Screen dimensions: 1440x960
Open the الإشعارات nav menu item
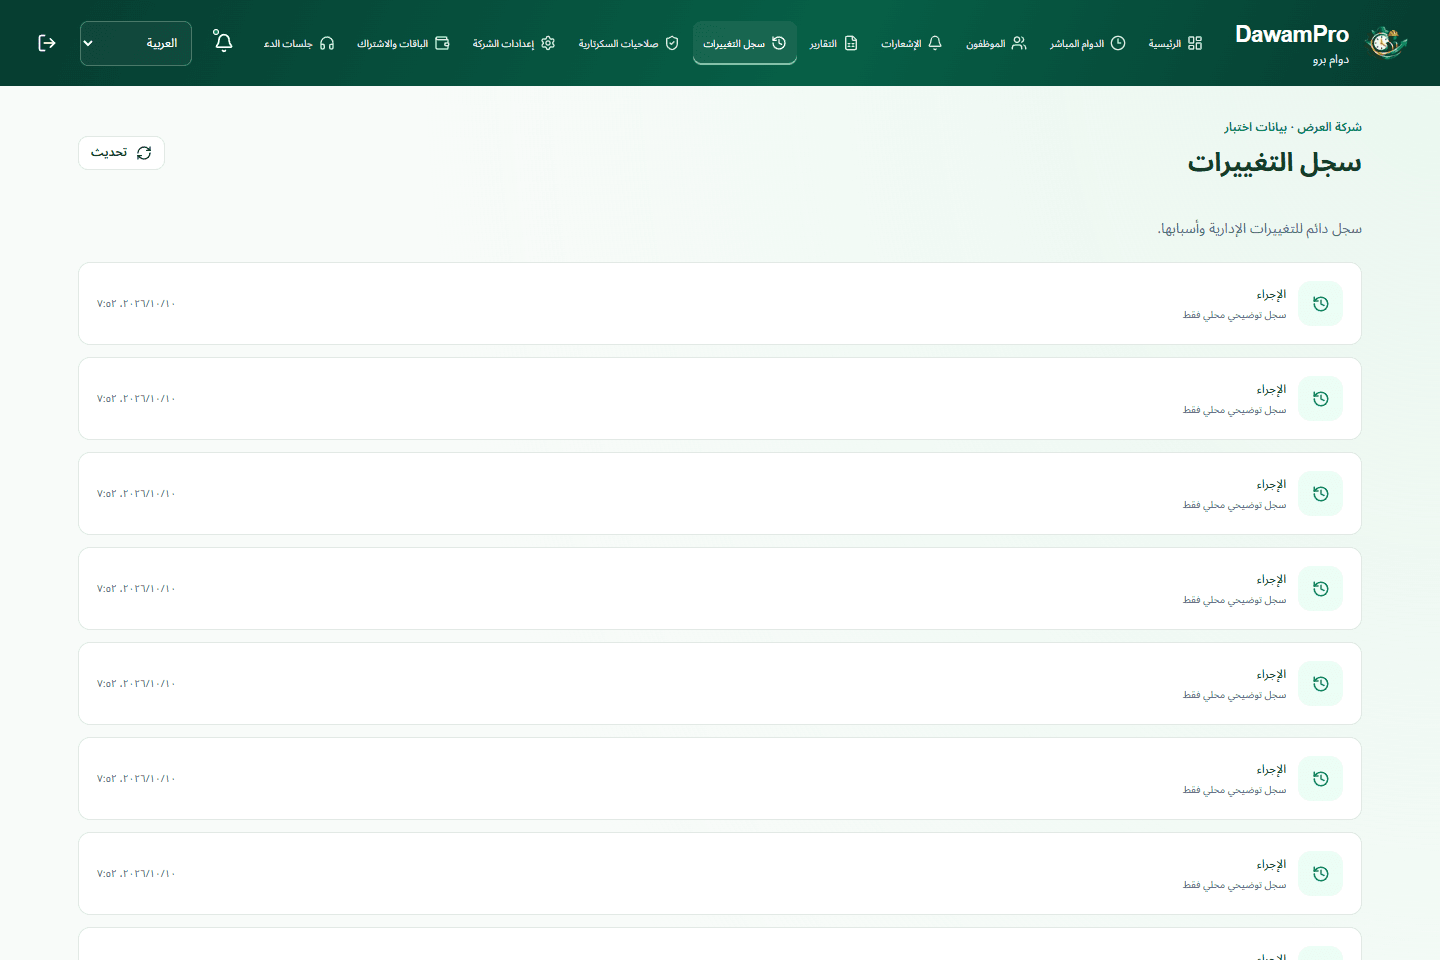tap(911, 43)
